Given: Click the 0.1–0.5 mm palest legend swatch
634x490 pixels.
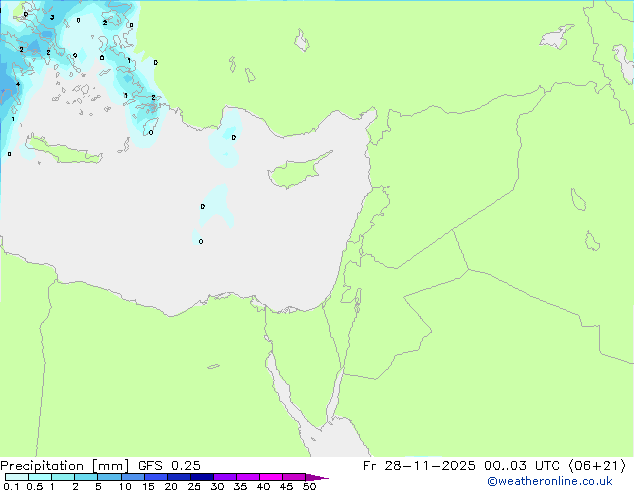Looking at the screenshot, I should click(17, 477).
